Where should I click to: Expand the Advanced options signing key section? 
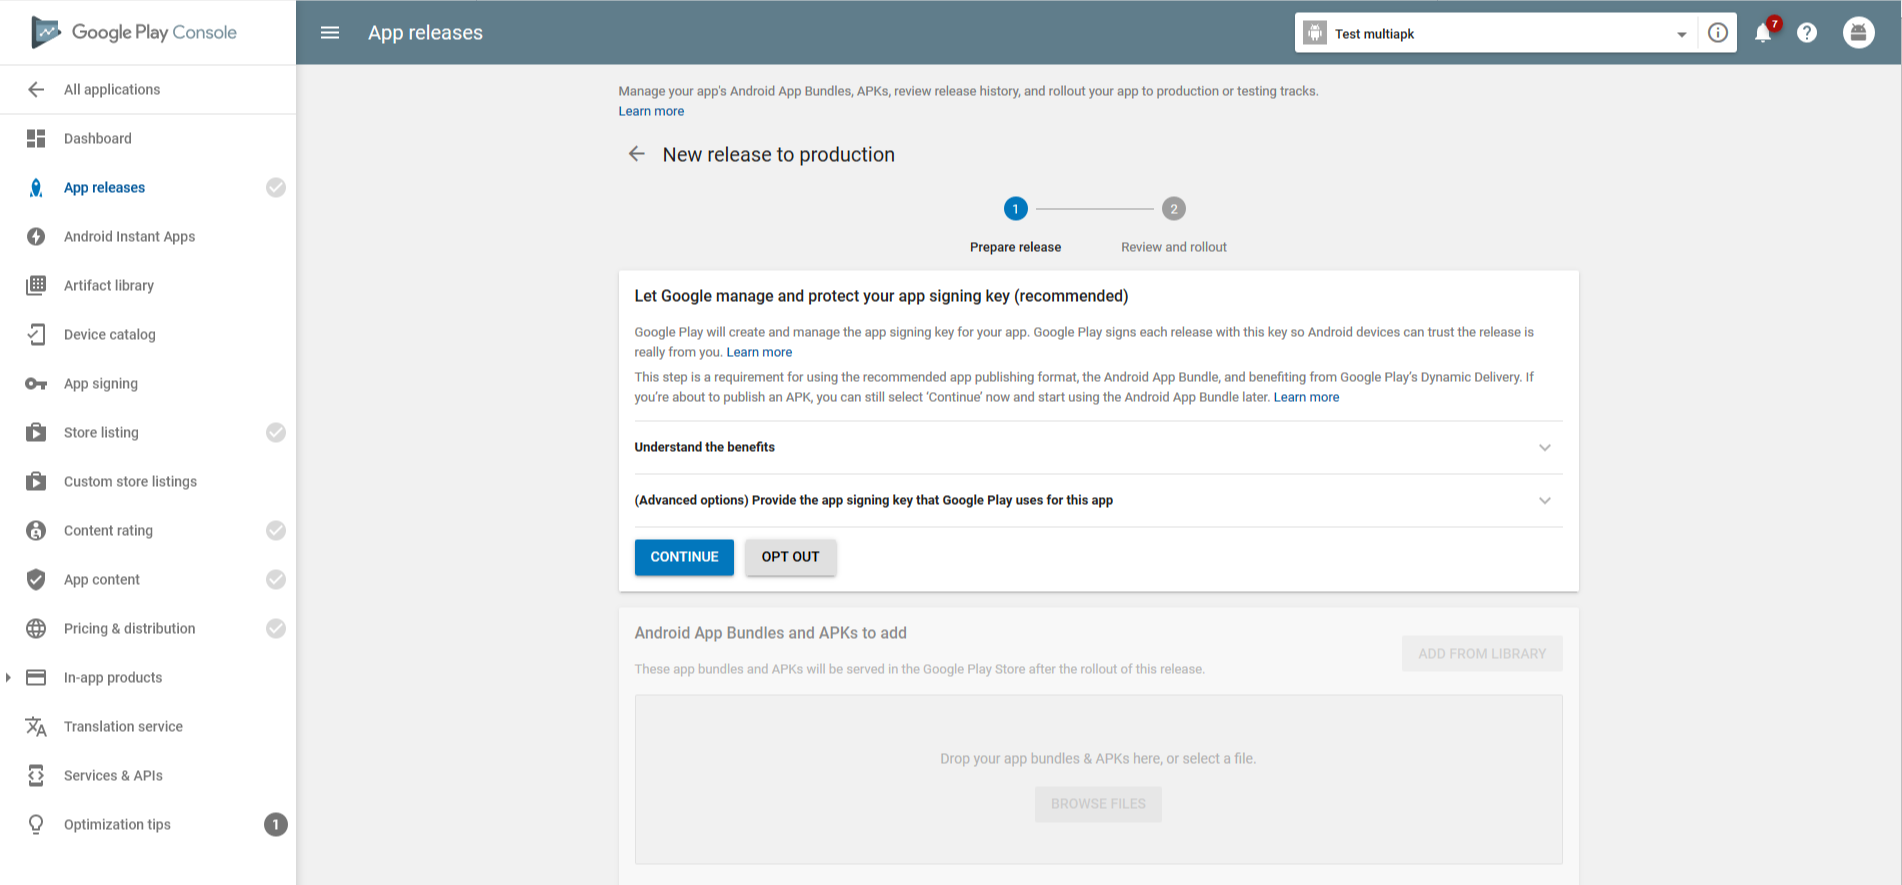(1544, 500)
